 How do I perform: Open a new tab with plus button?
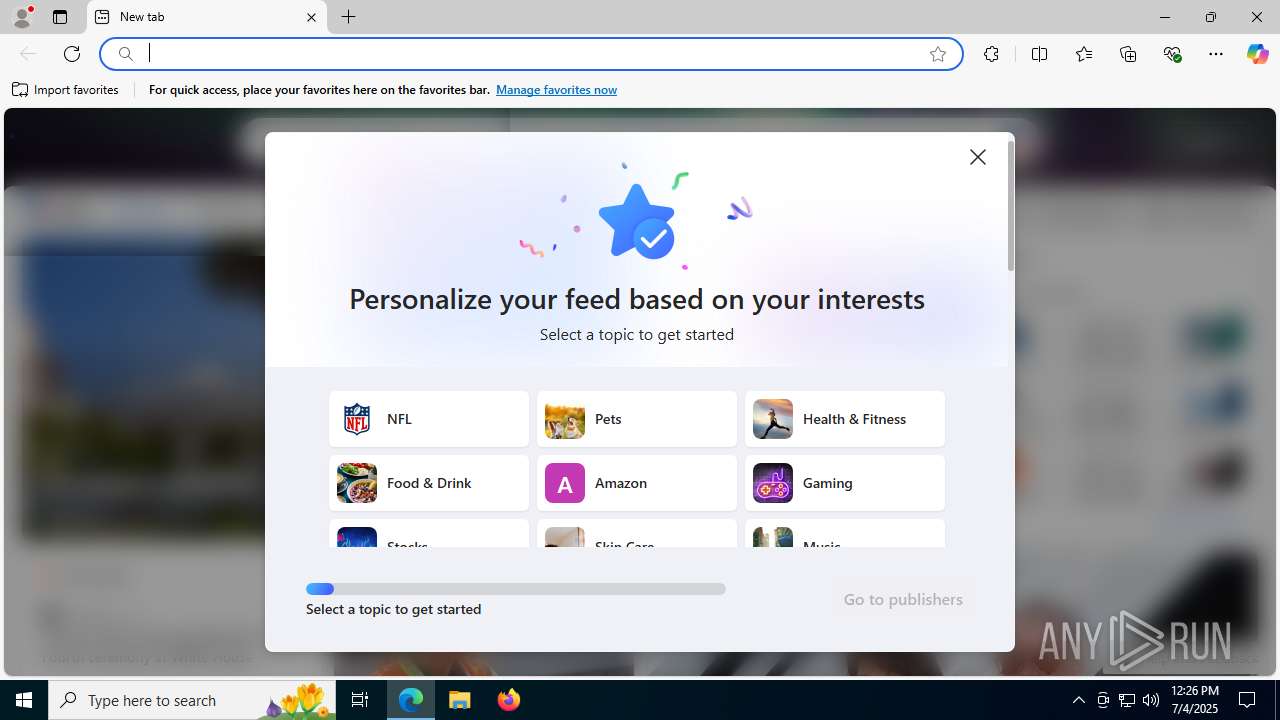(x=349, y=17)
